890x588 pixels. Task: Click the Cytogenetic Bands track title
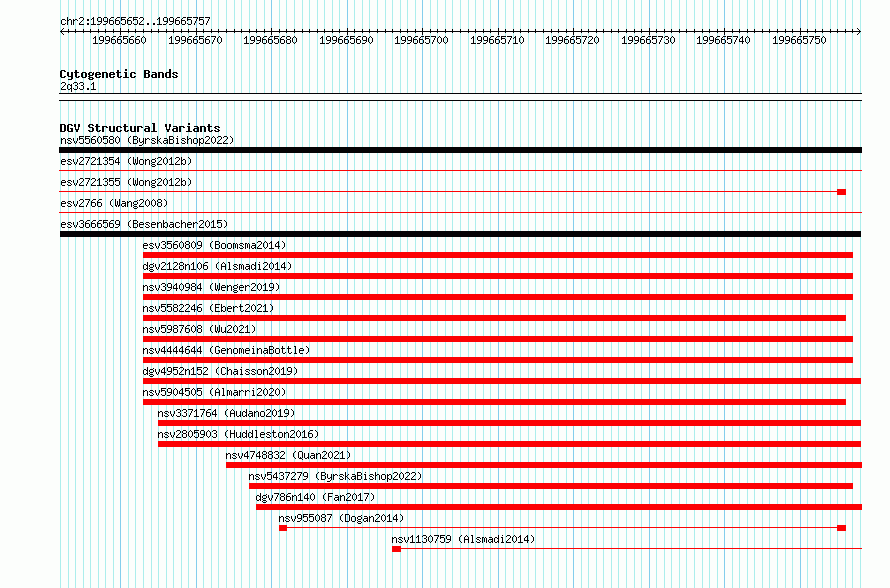(119, 74)
